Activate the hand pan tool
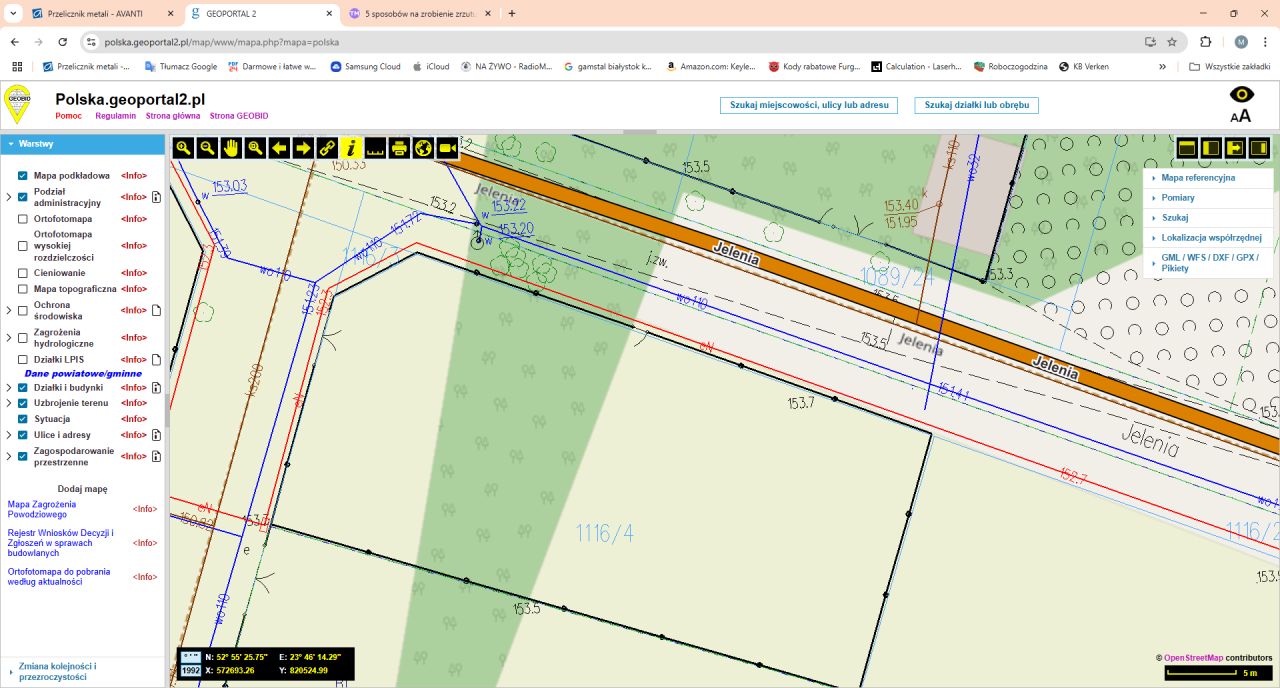Image resolution: width=1280 pixels, height=688 pixels. point(231,148)
